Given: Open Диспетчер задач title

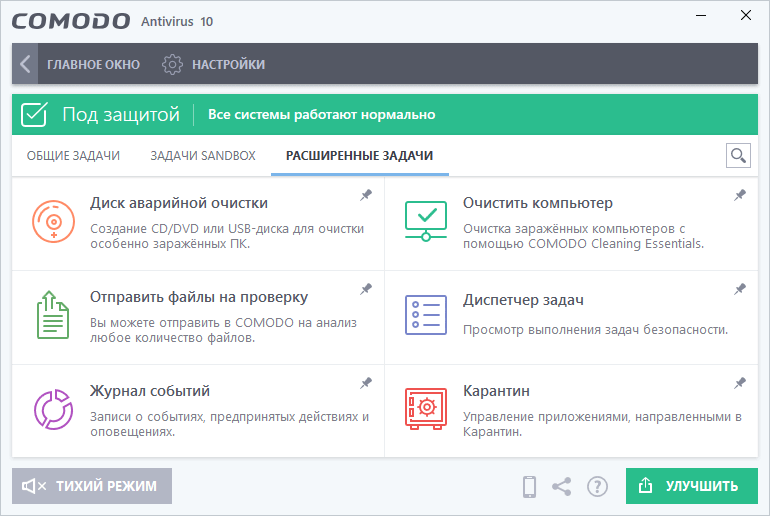Looking at the screenshot, I should click(x=523, y=300).
